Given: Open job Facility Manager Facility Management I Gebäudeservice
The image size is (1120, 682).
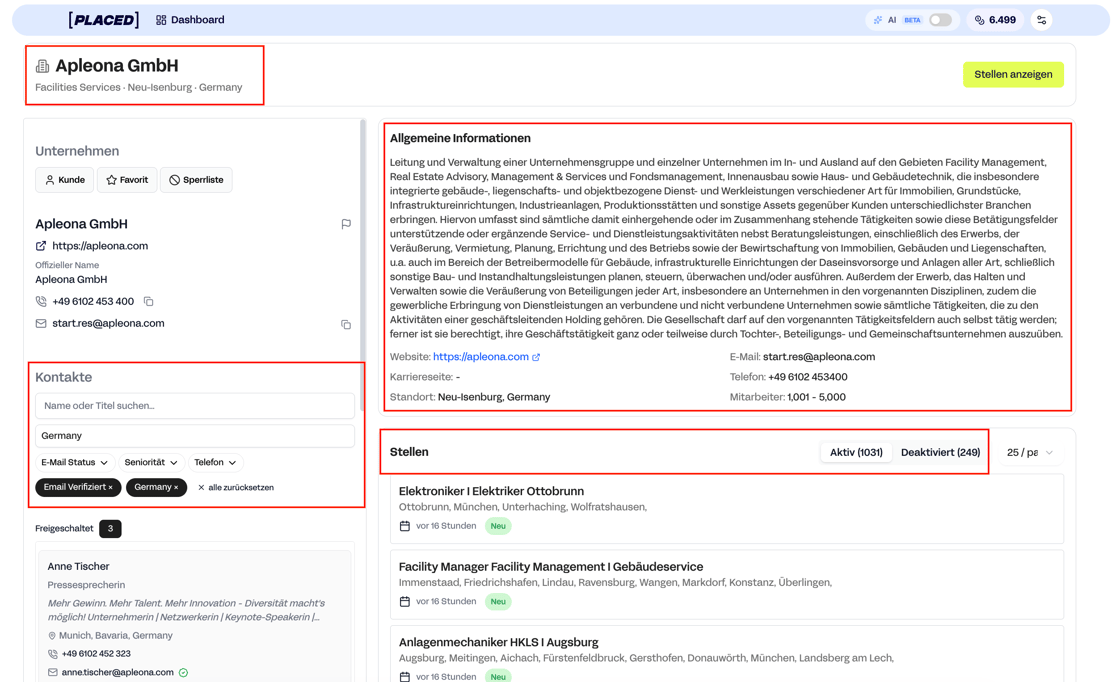Looking at the screenshot, I should 551,567.
